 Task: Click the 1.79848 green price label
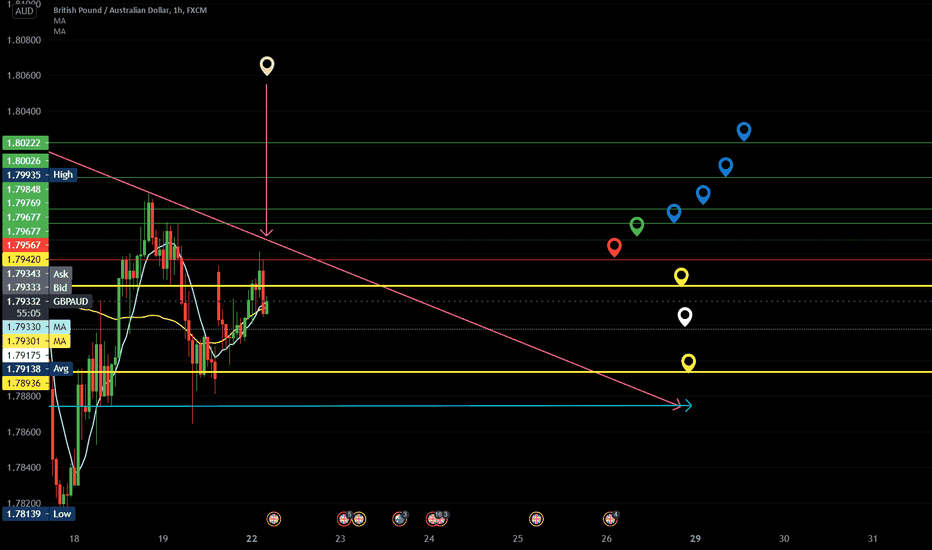[x=25, y=189]
